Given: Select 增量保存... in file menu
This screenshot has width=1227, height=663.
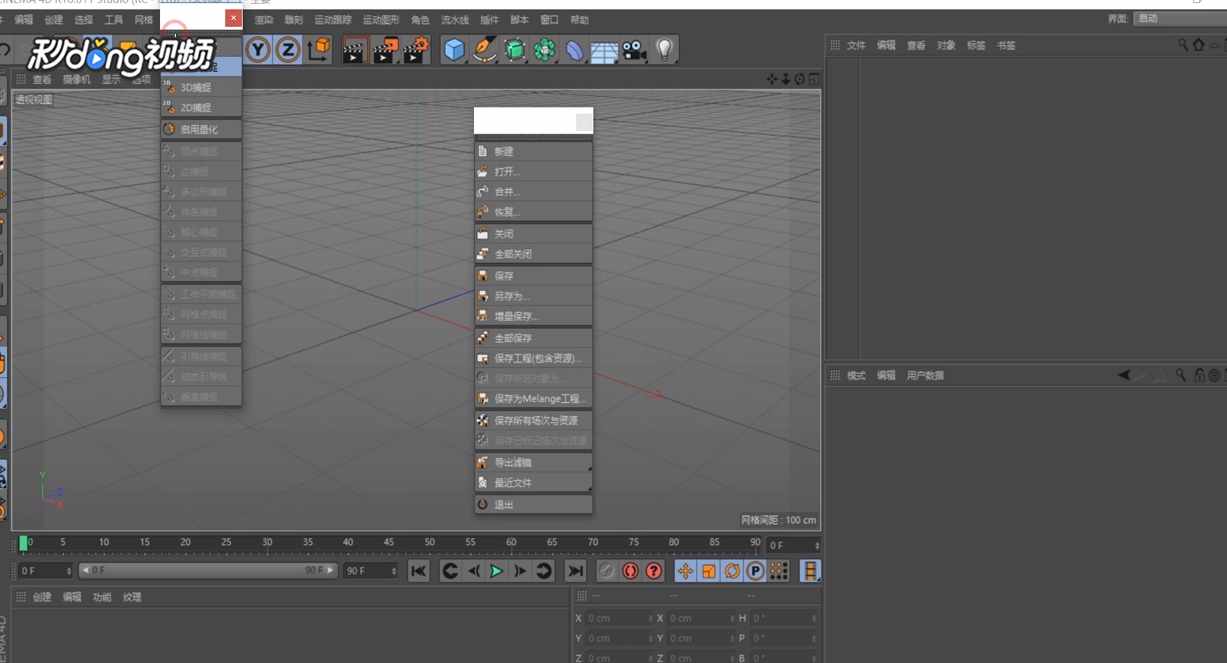Looking at the screenshot, I should click(x=533, y=315).
